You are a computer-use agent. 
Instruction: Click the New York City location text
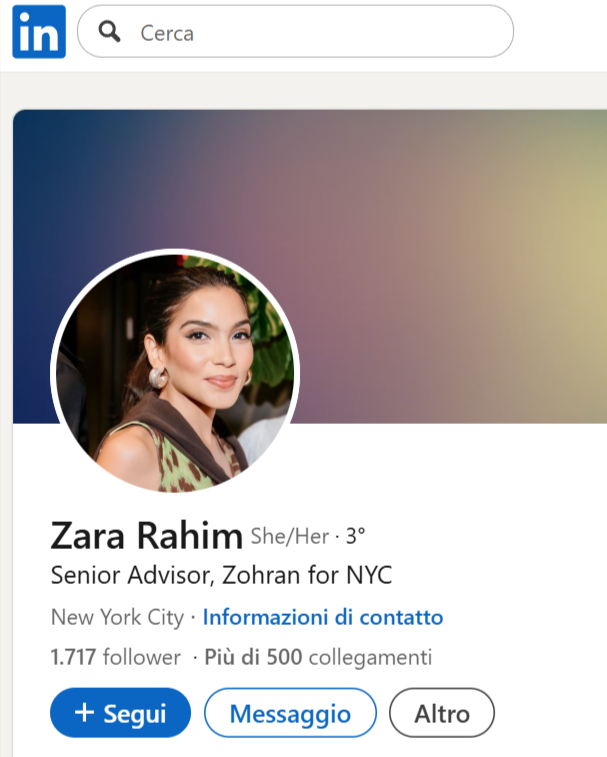[117, 617]
